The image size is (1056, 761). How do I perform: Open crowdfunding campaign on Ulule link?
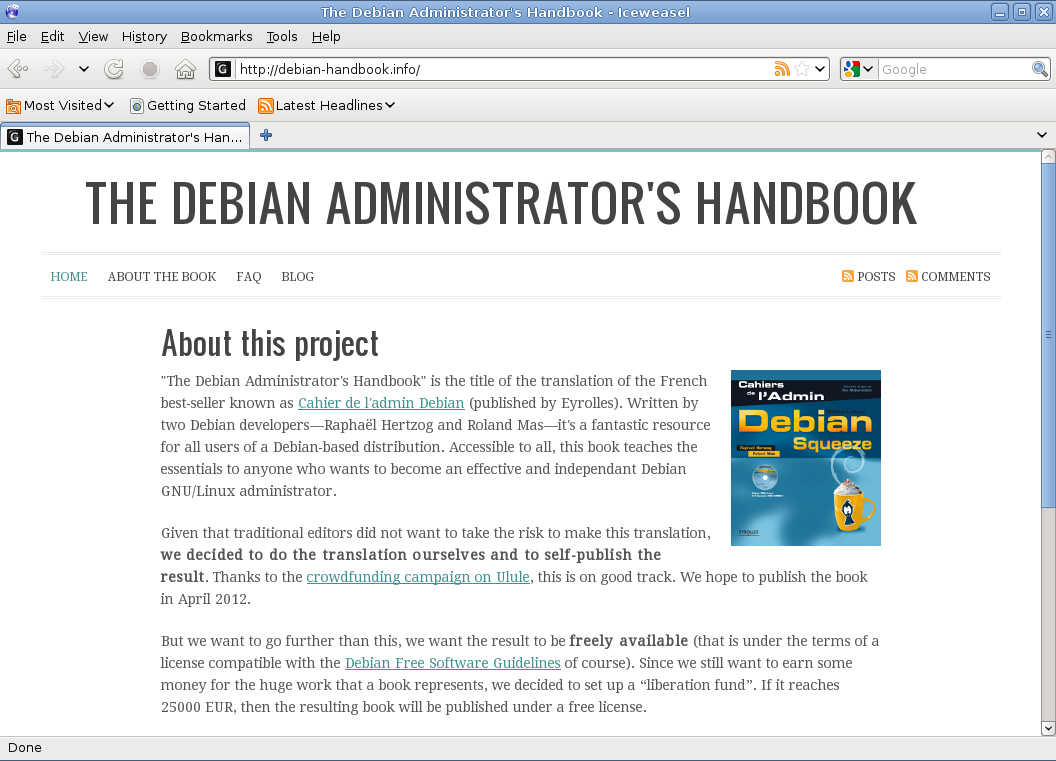418,577
